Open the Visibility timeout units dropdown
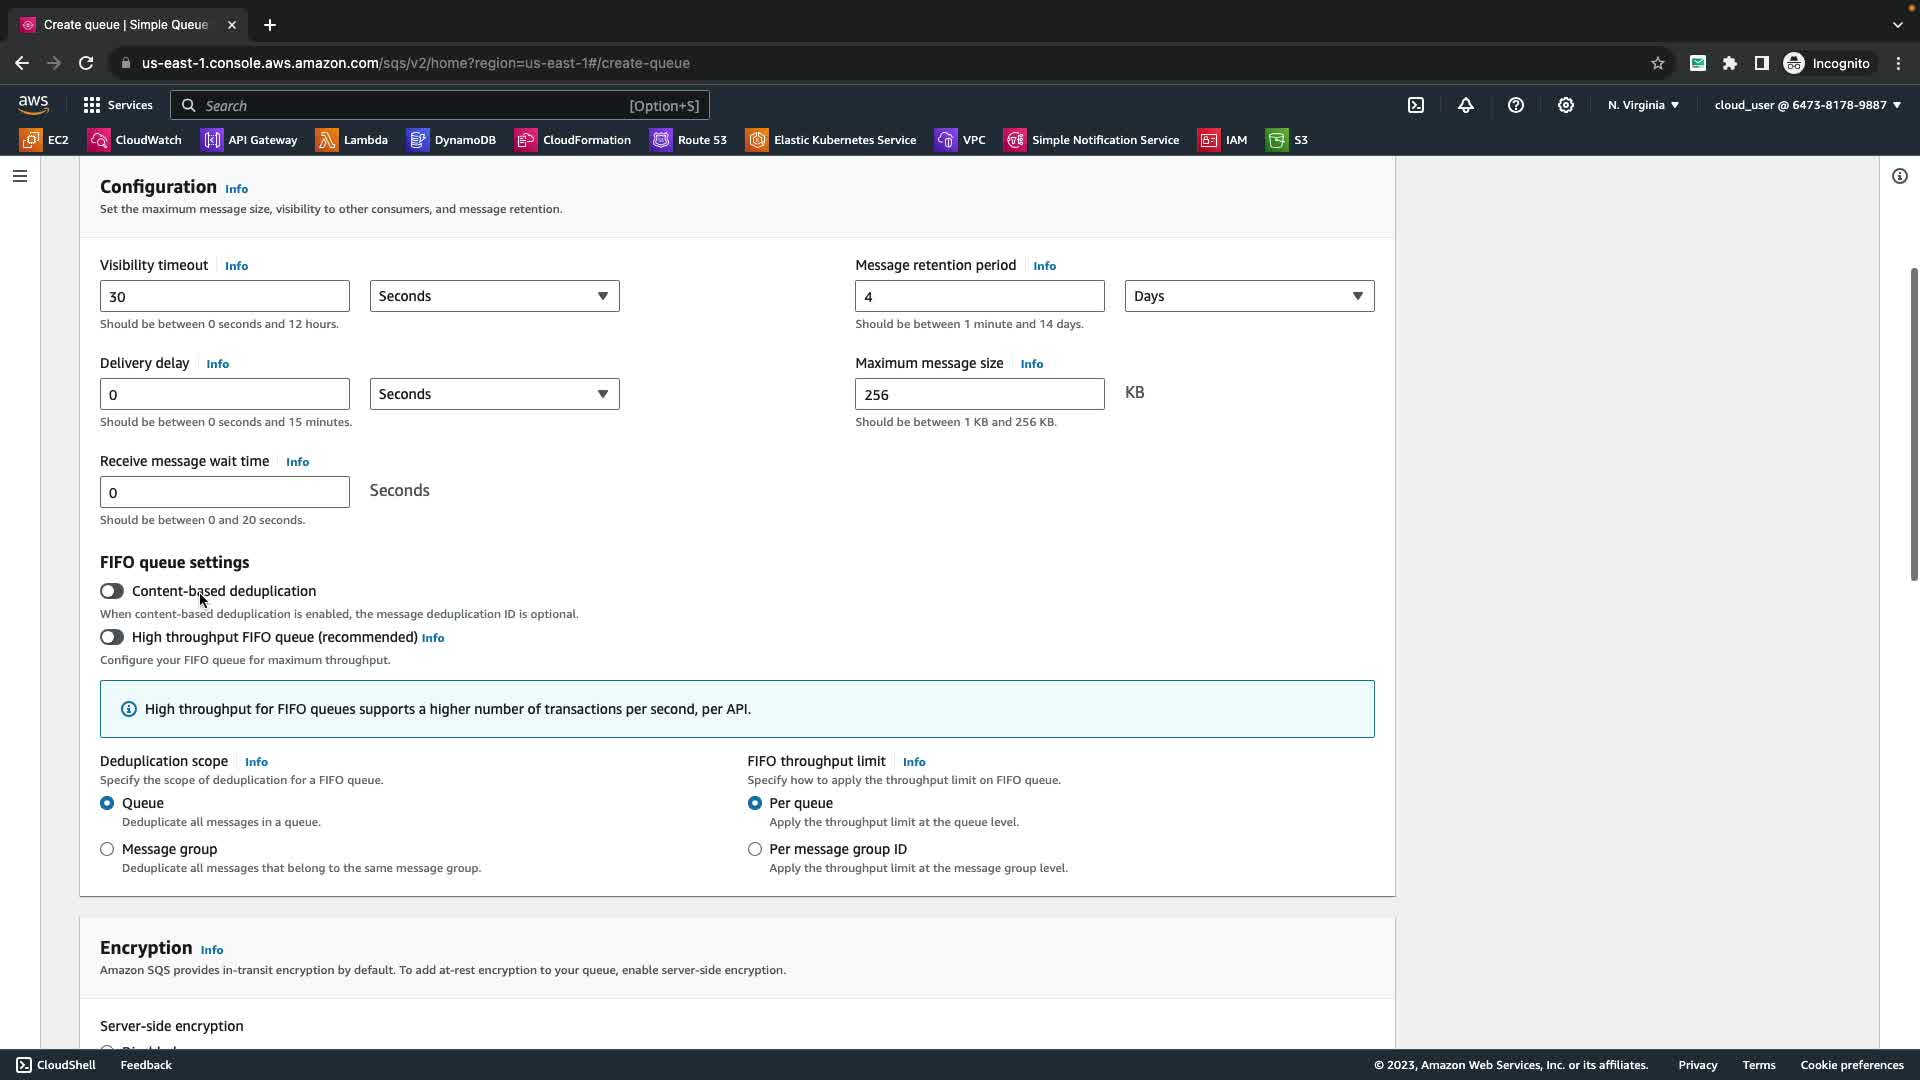This screenshot has height=1080, width=1920. [x=494, y=296]
